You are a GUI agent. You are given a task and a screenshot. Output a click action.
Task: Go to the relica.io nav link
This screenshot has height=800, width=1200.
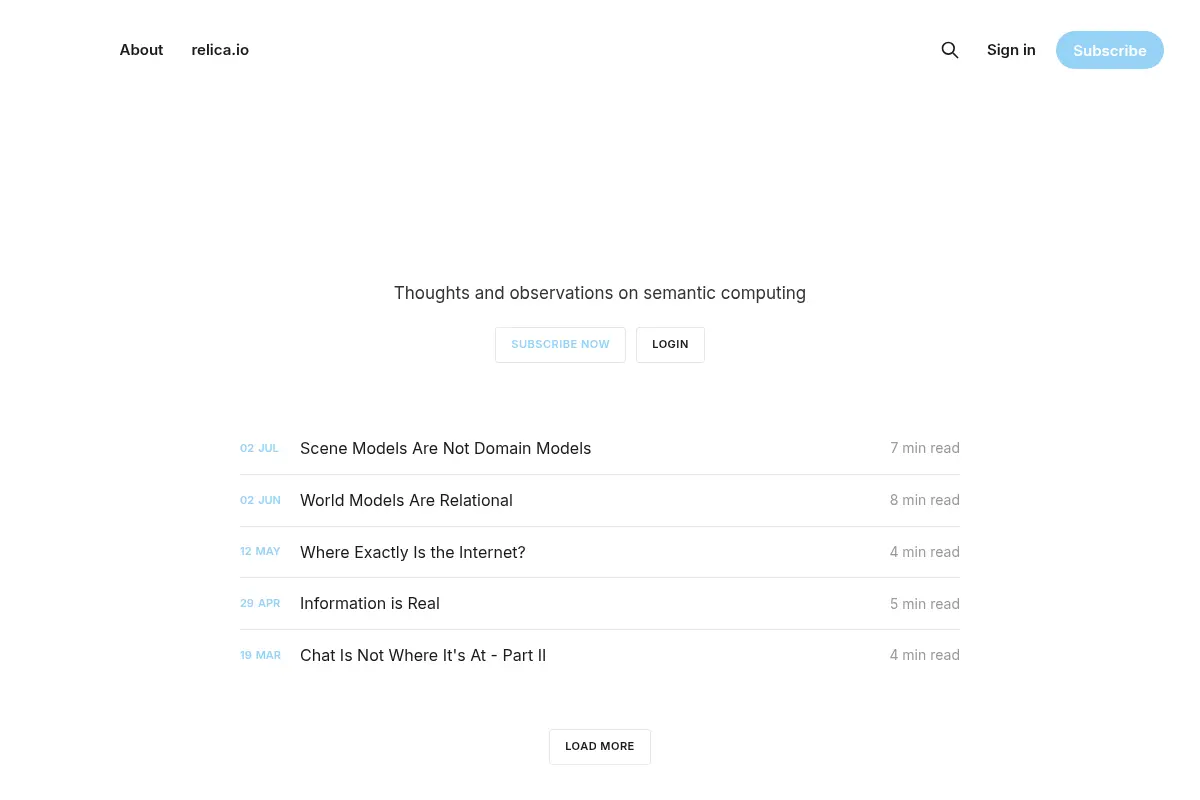point(220,50)
